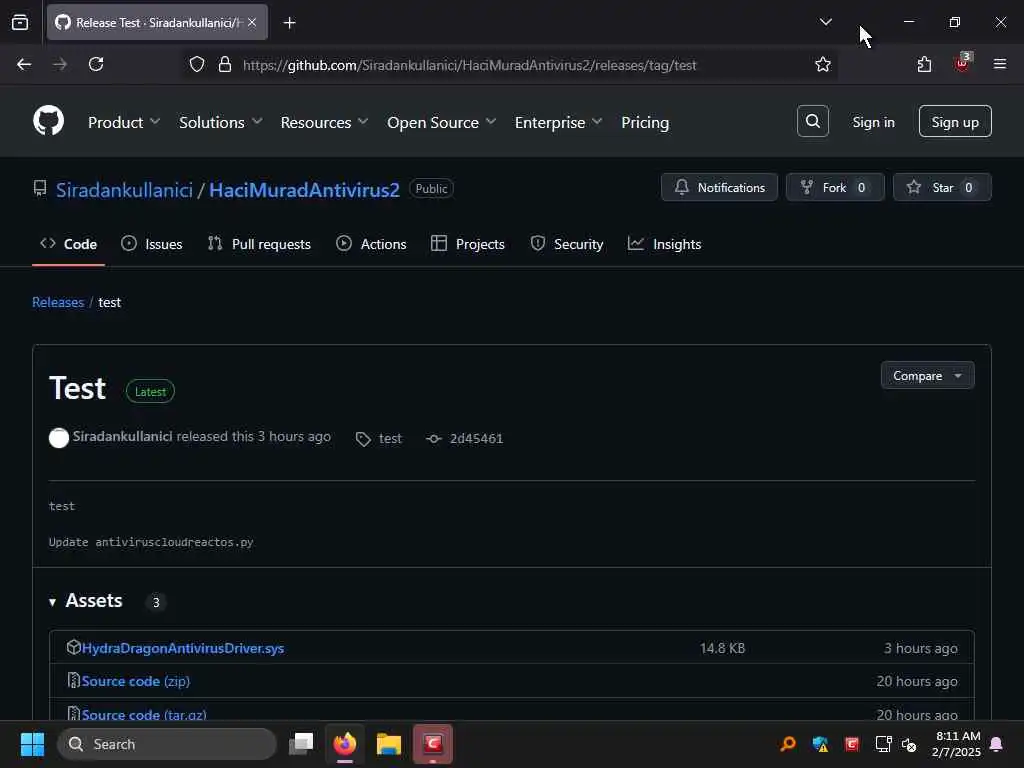The width and height of the screenshot is (1024, 768).
Task: Click the Siradankullanici author name link
Action: [122, 436]
